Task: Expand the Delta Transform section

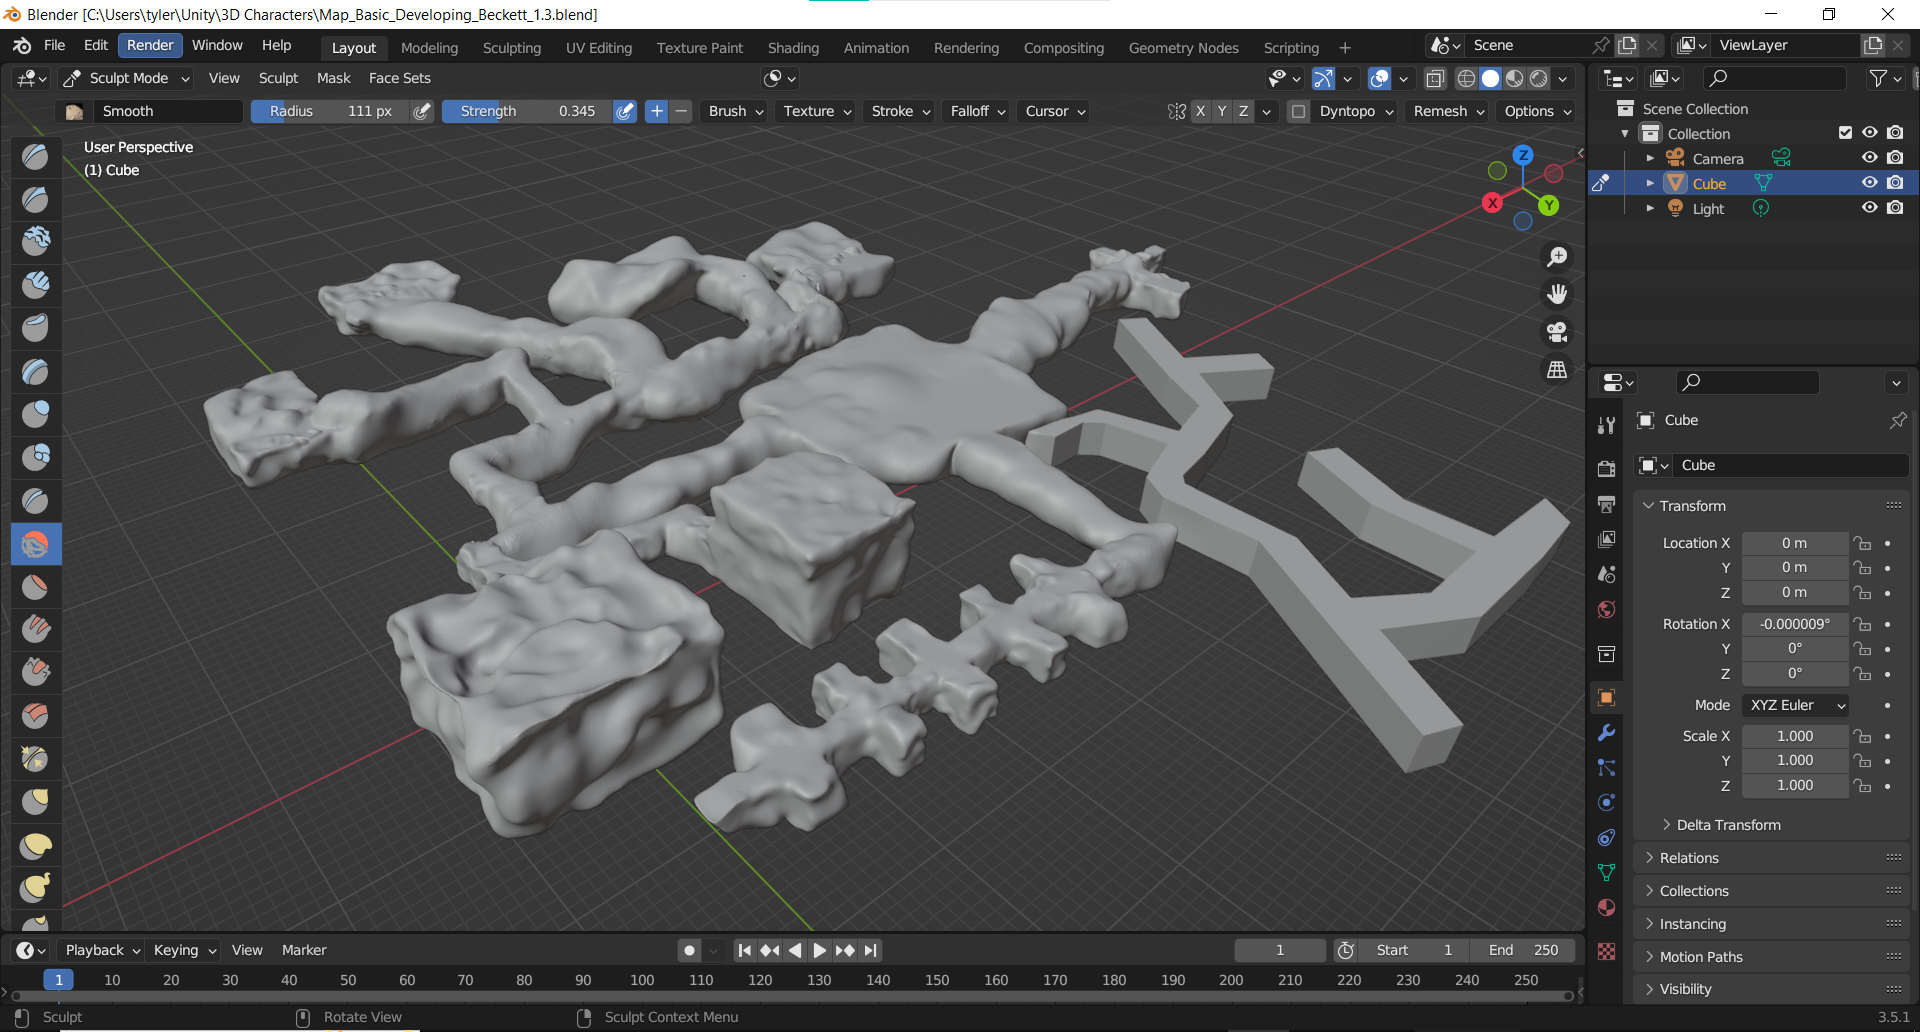Action: coord(1728,825)
